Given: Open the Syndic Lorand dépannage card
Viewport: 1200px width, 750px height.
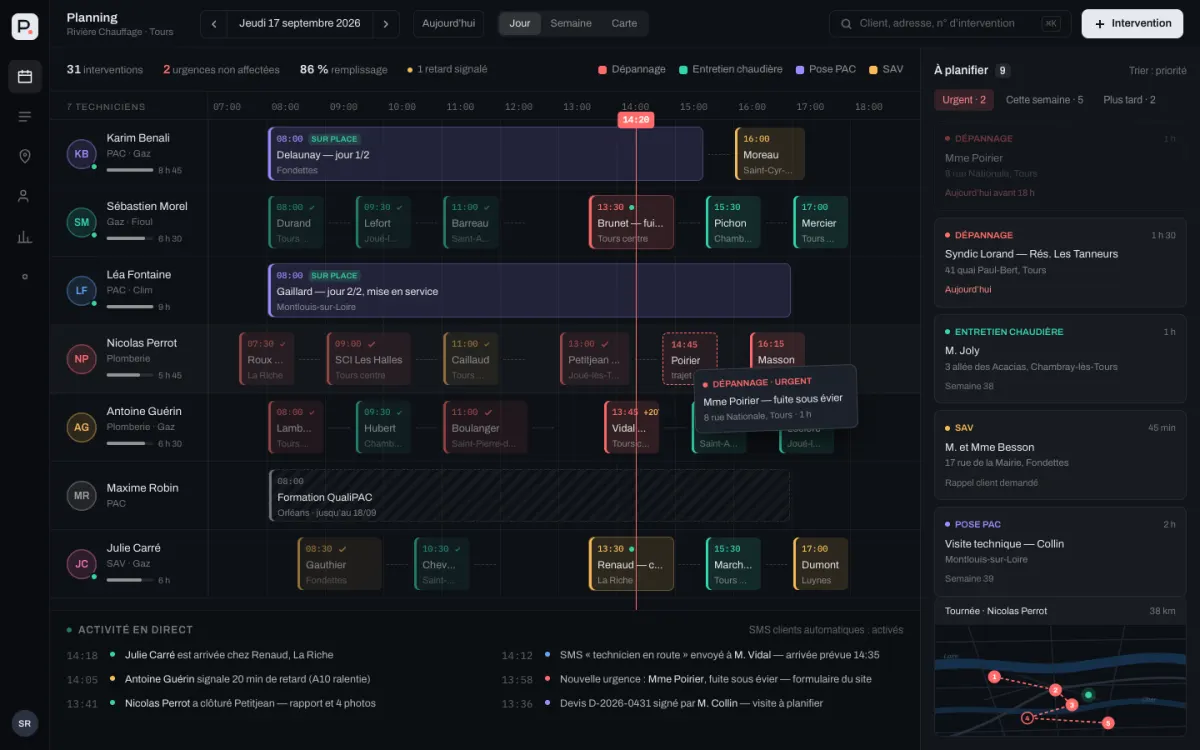Looking at the screenshot, I should tap(1060, 264).
